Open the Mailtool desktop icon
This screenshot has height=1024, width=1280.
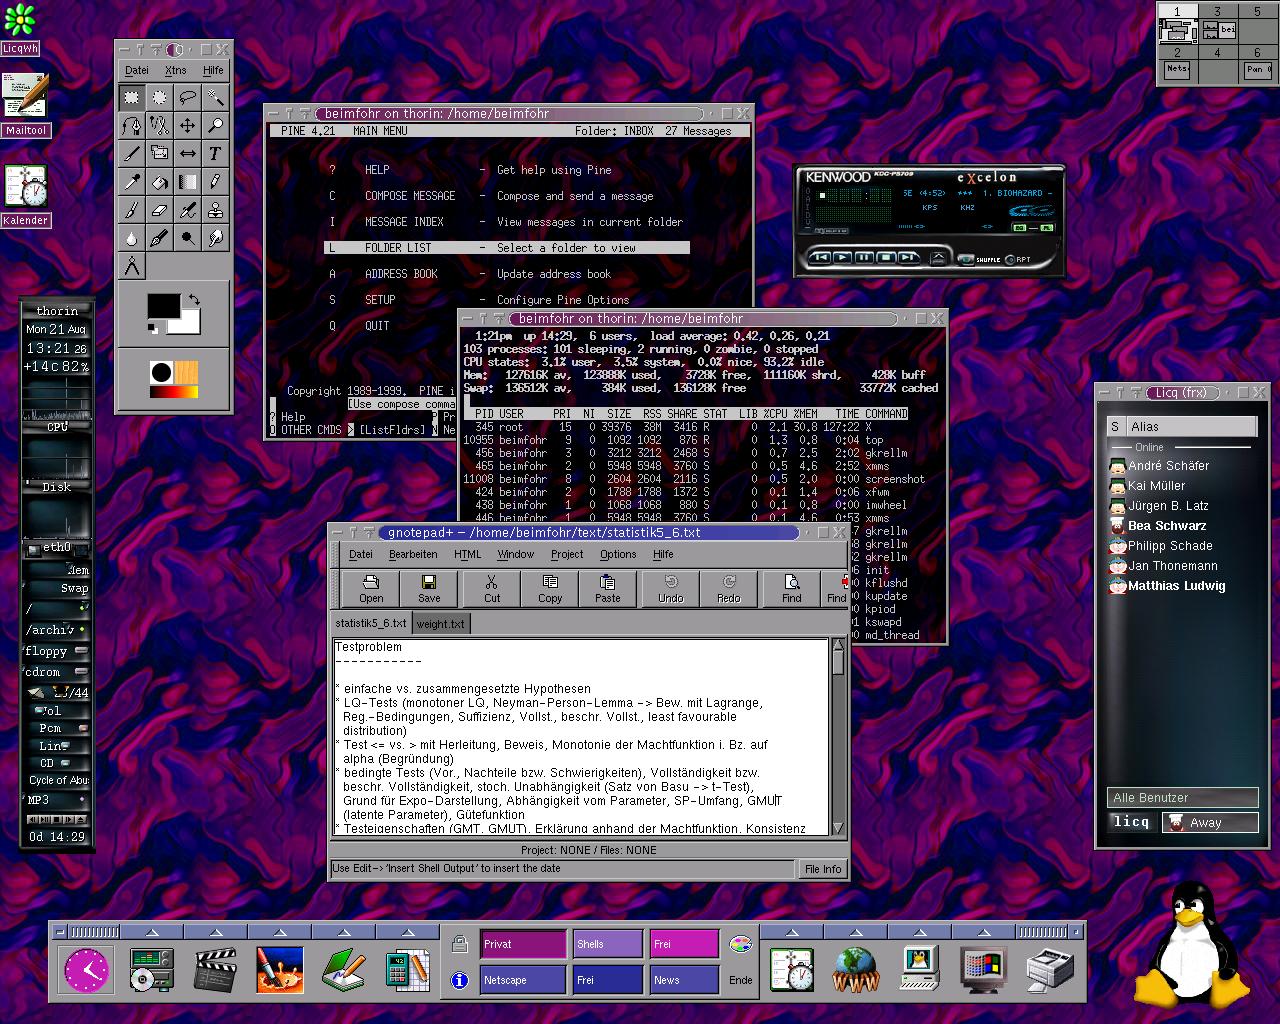[x=25, y=105]
